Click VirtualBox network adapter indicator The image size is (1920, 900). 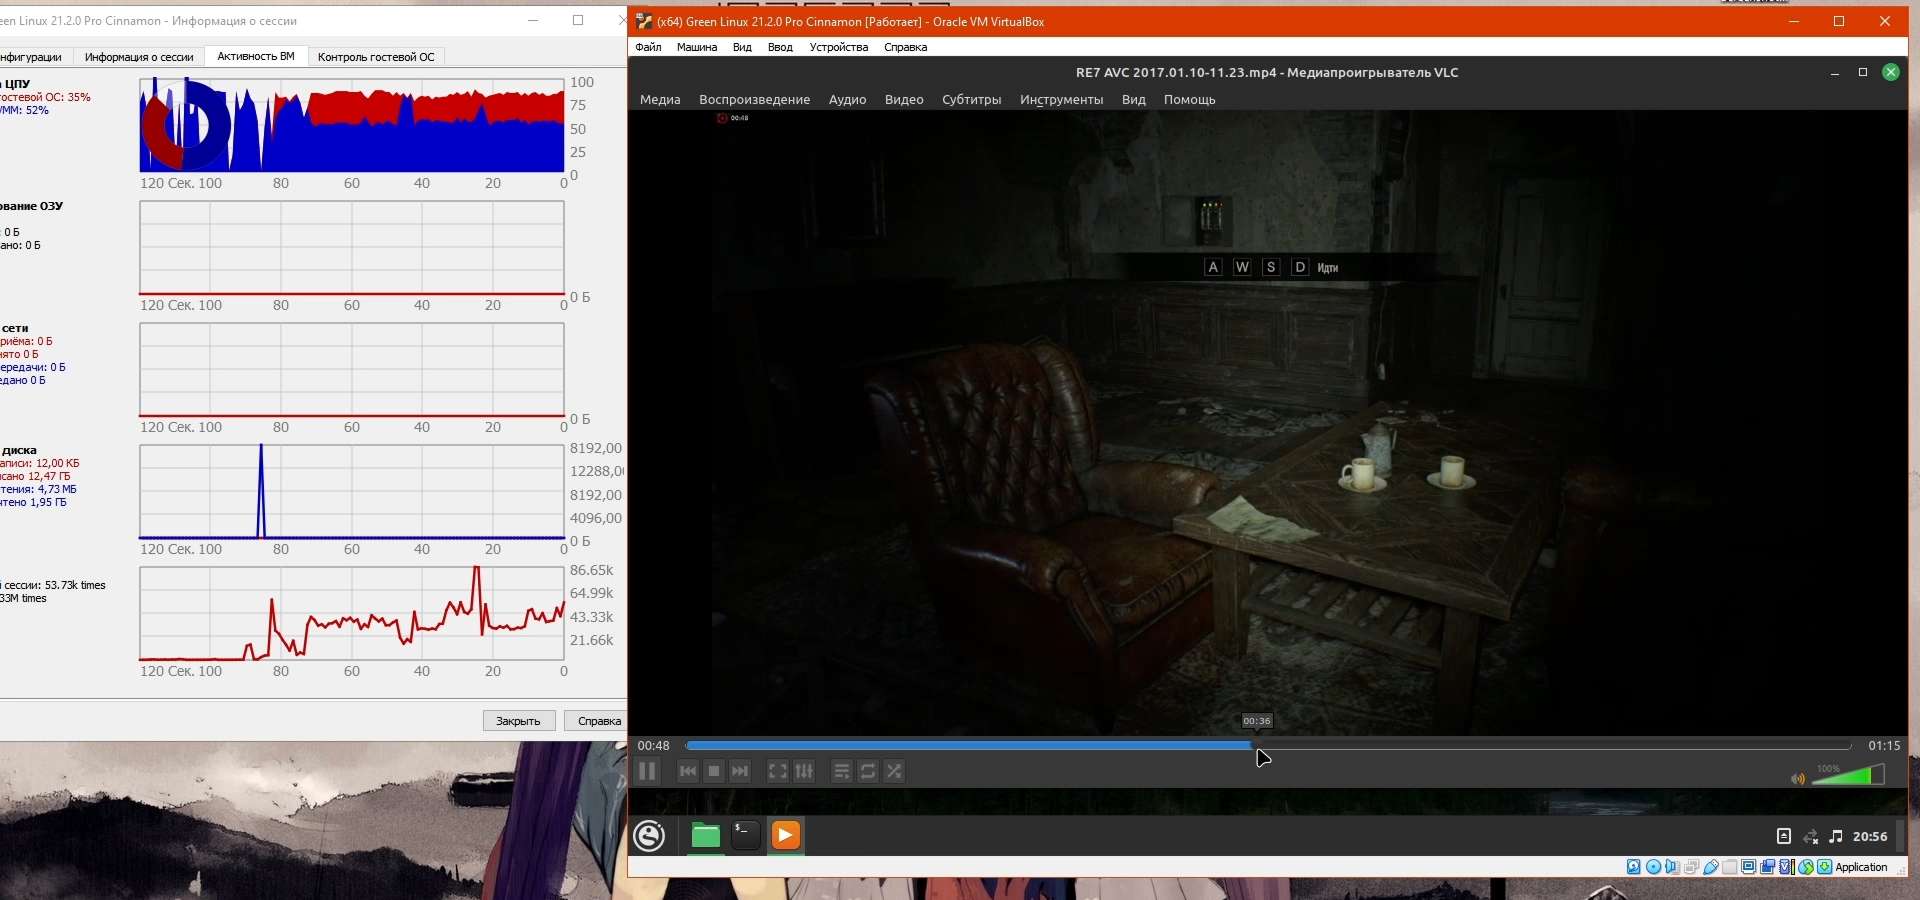1691,867
